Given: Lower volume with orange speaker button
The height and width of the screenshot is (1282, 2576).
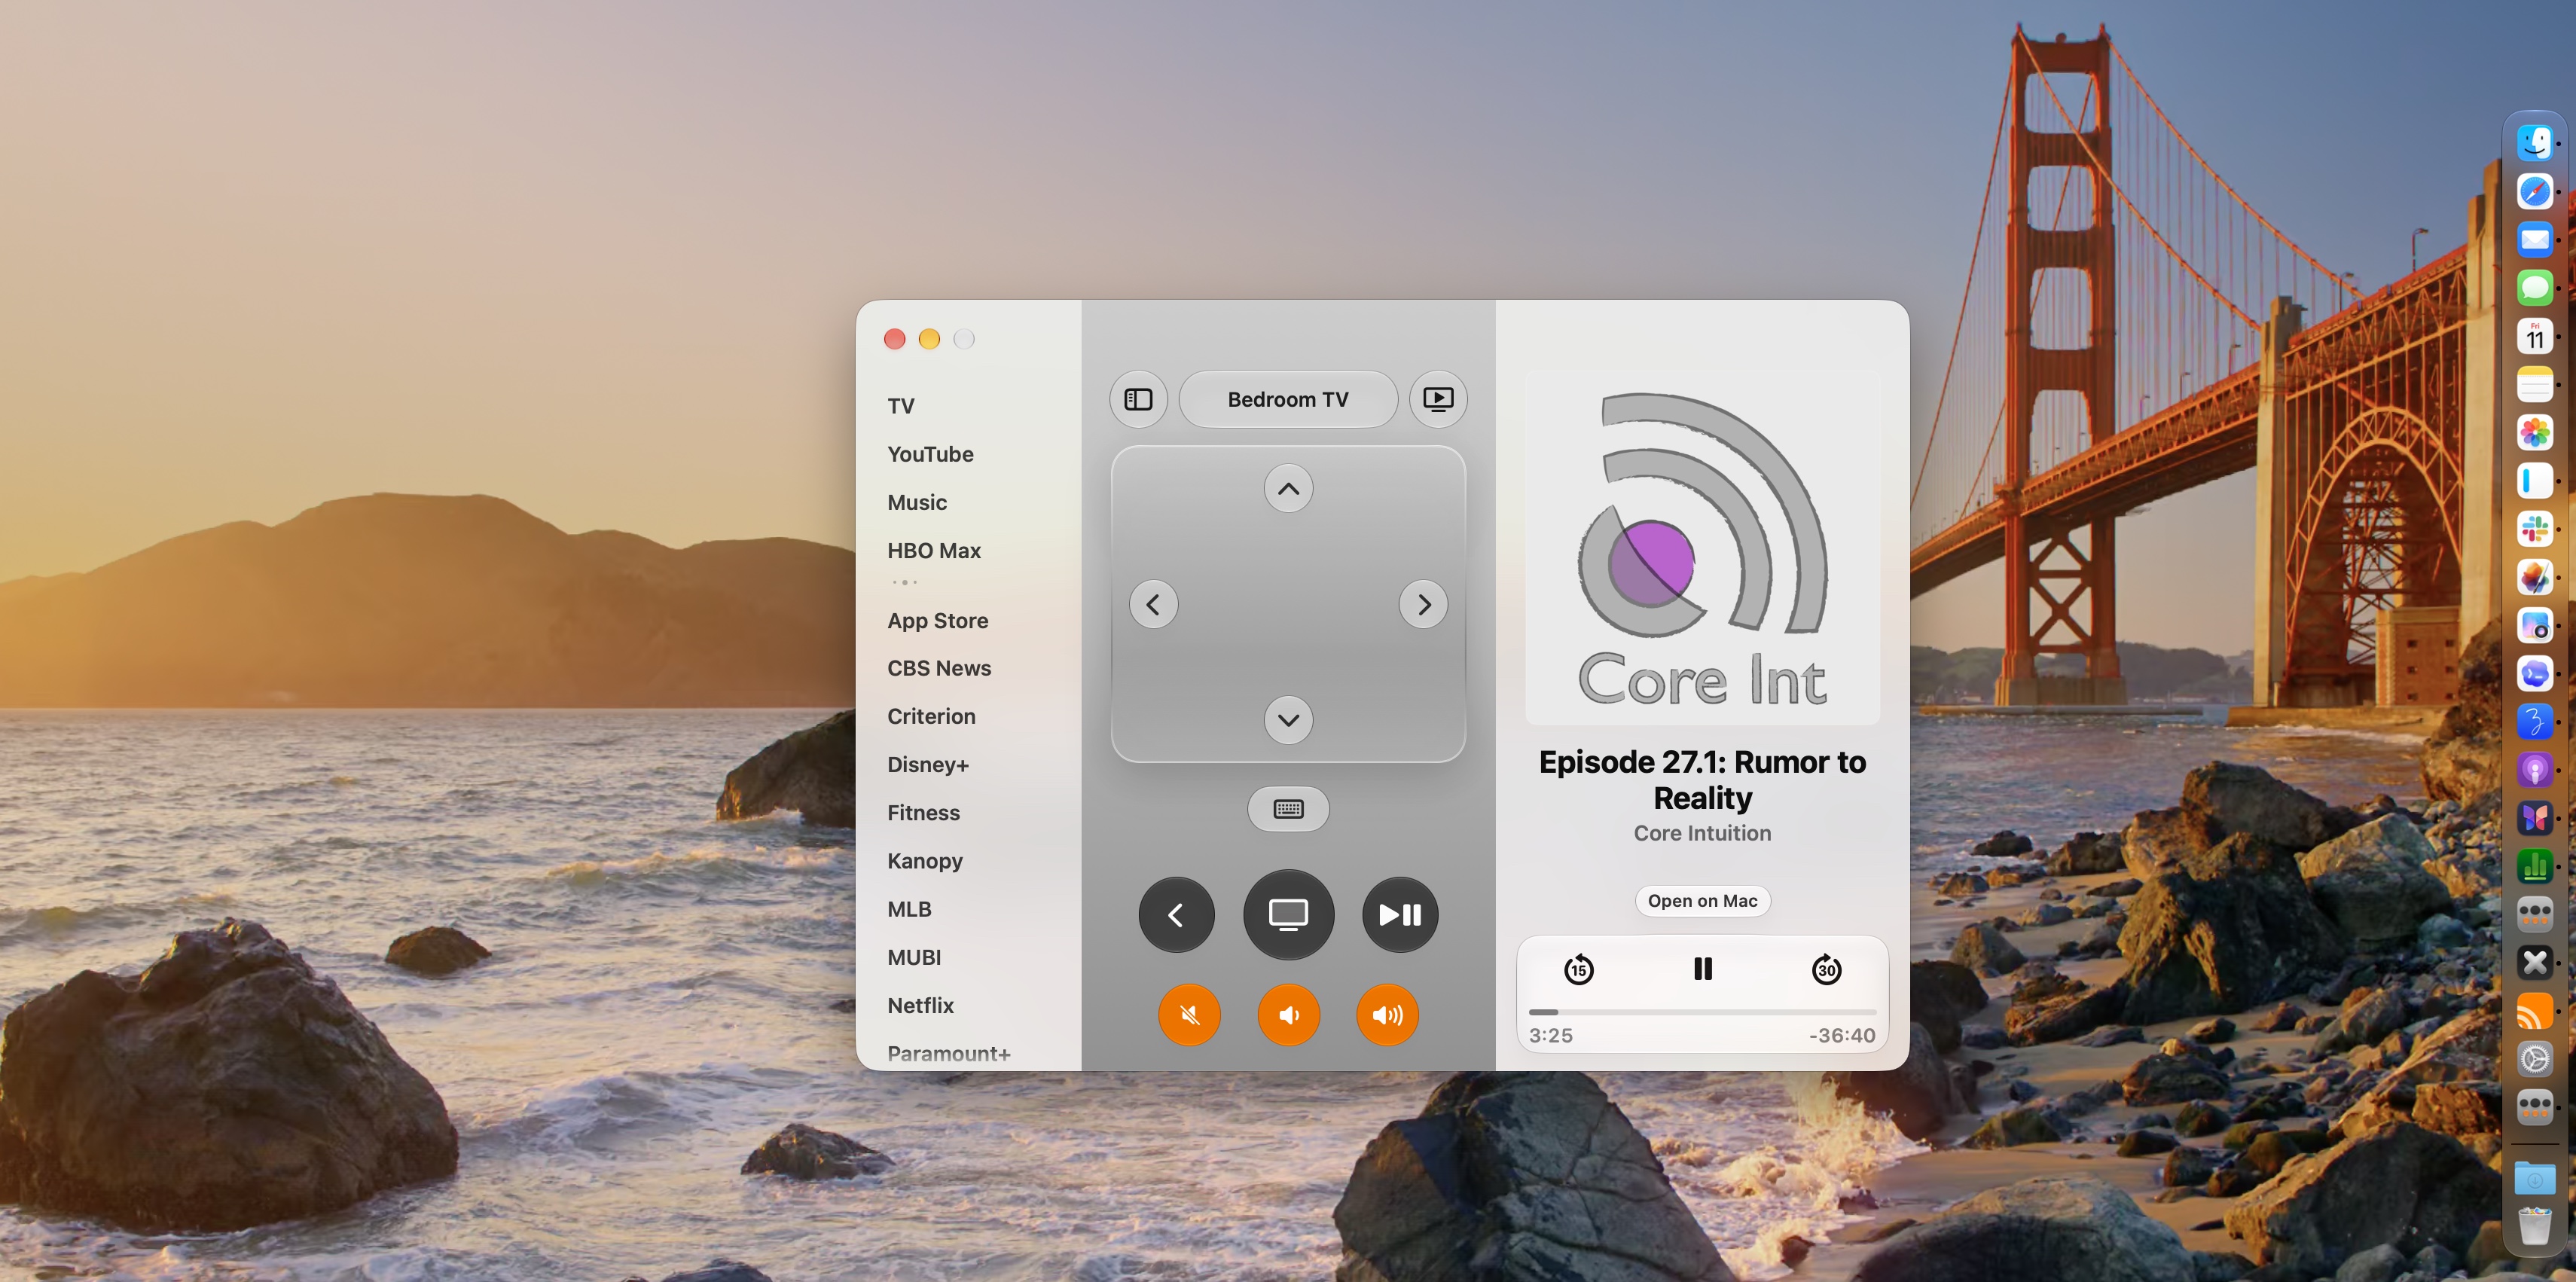Looking at the screenshot, I should pos(1288,1015).
